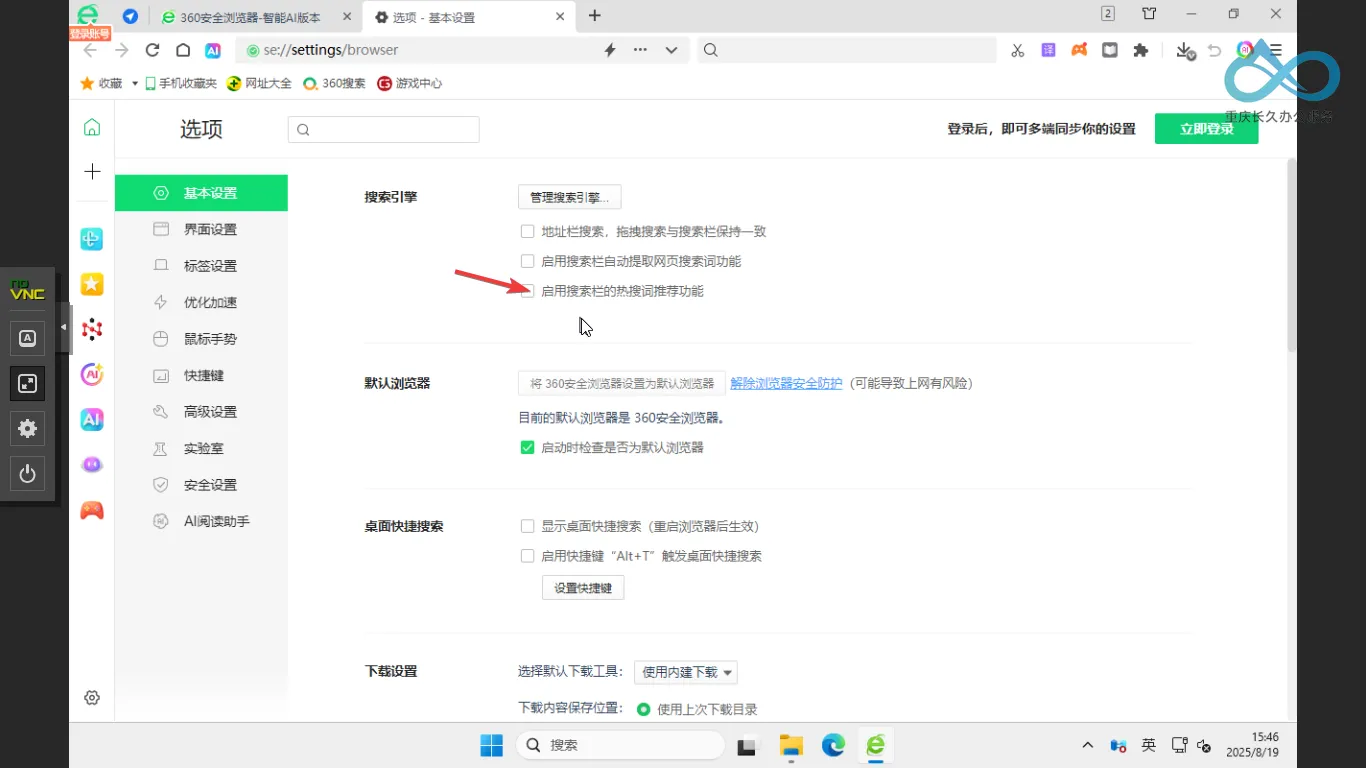Image resolution: width=1366 pixels, height=768 pixels.
Task: Open the AI assistant icon beside address bar
Action: (x=213, y=50)
